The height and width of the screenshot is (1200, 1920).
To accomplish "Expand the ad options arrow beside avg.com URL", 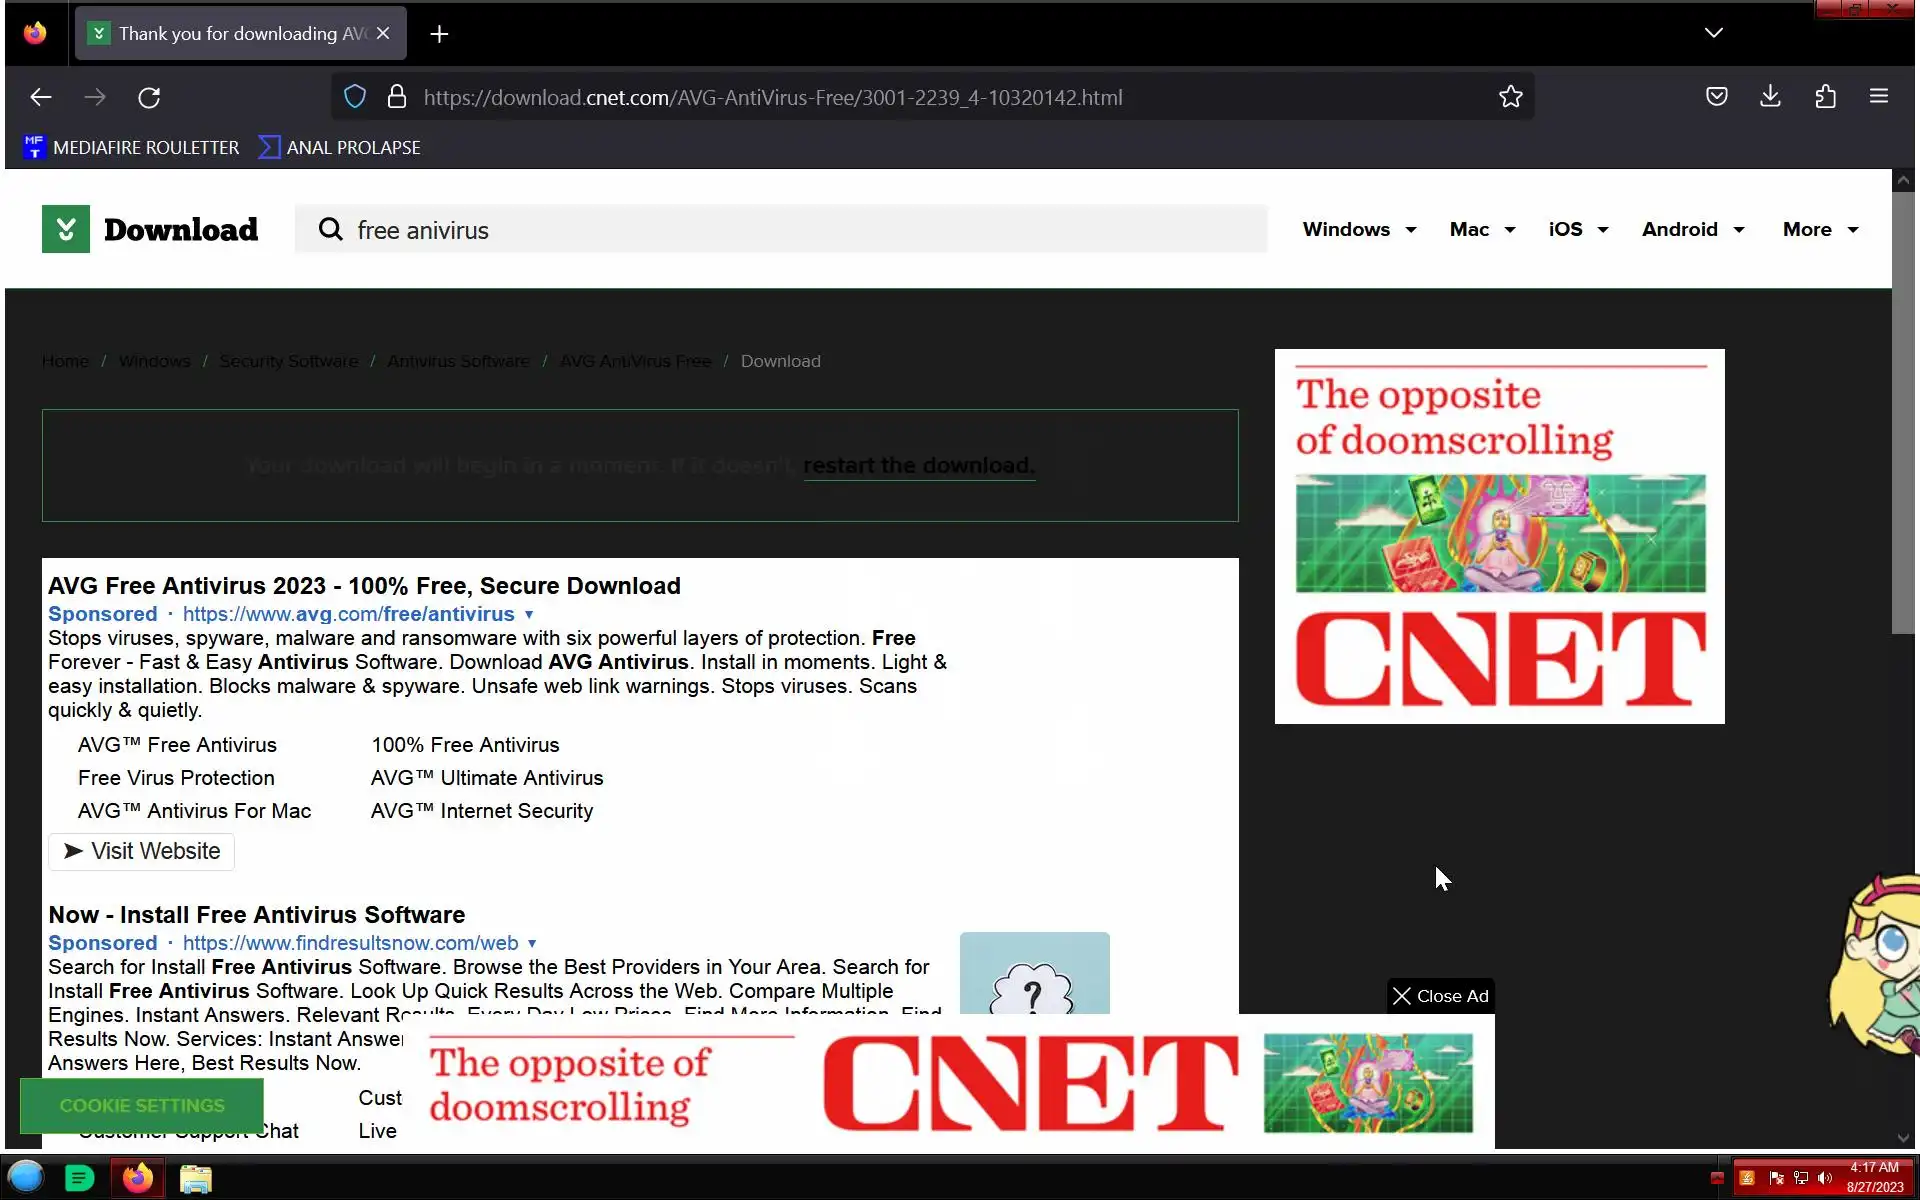I will [x=529, y=615].
